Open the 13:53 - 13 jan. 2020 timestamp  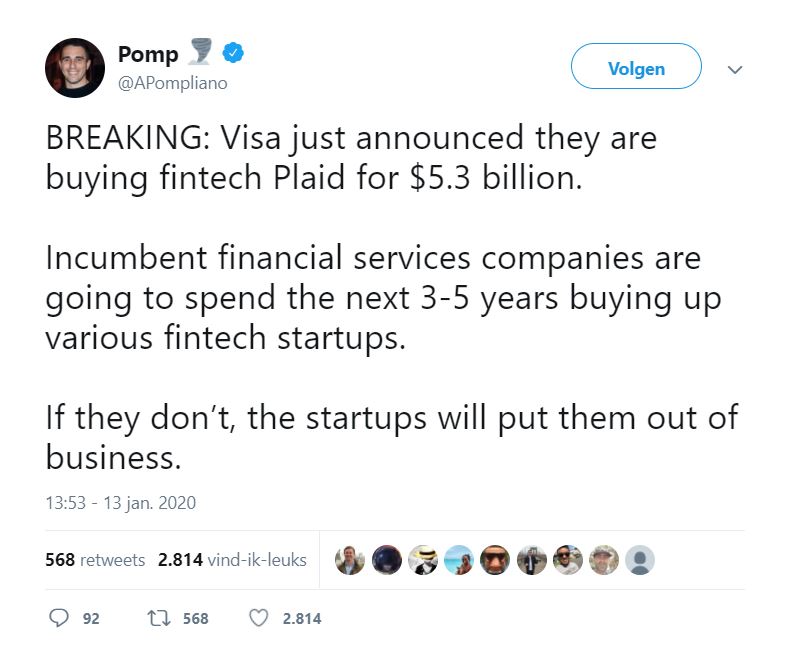pyautogui.click(x=120, y=503)
